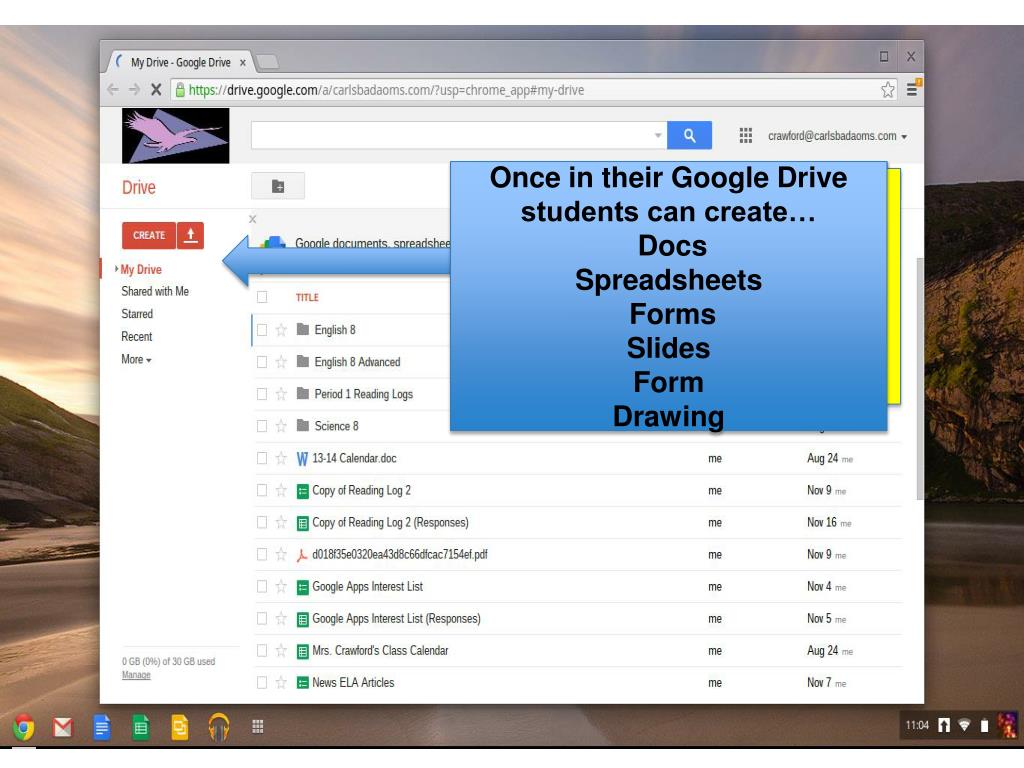The height and width of the screenshot is (768, 1024).
Task: Open the Chrome menu icon
Action: [912, 89]
